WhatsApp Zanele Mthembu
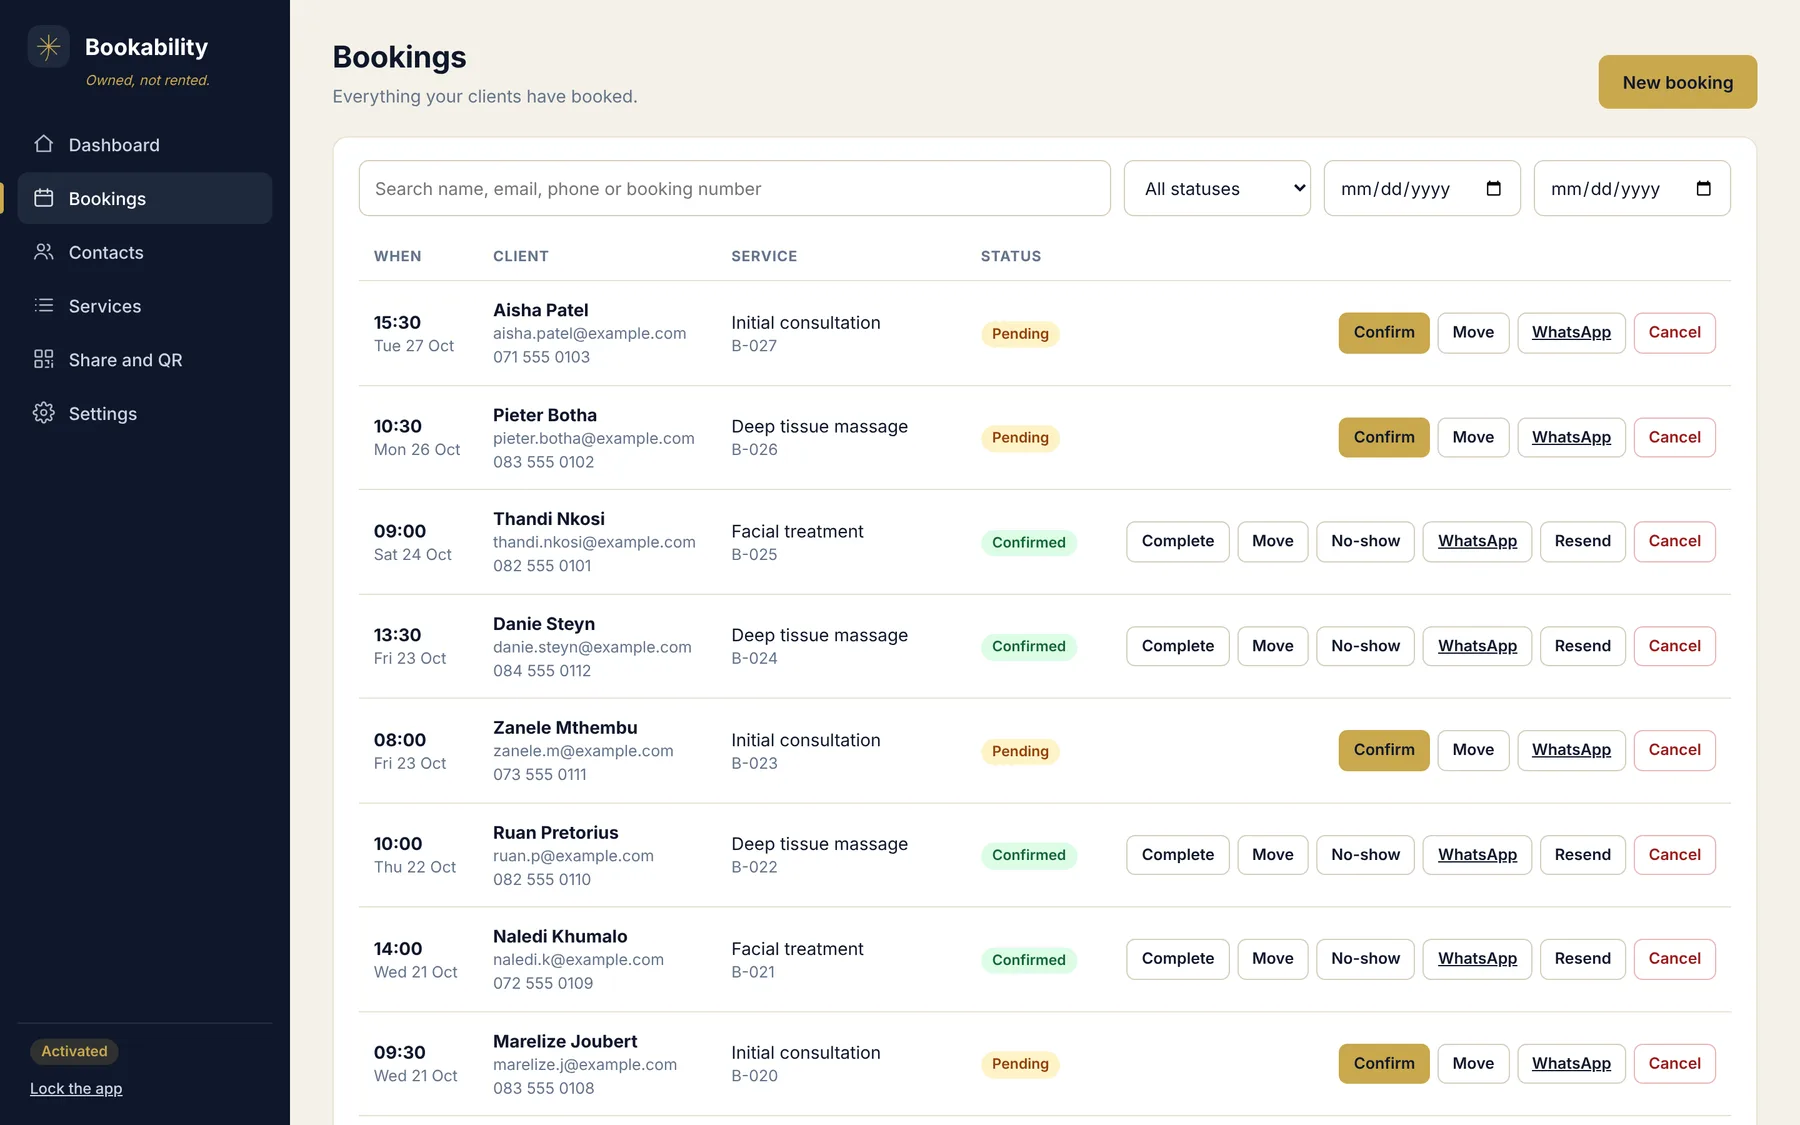Screen dimensions: 1800x1125 point(1571,750)
